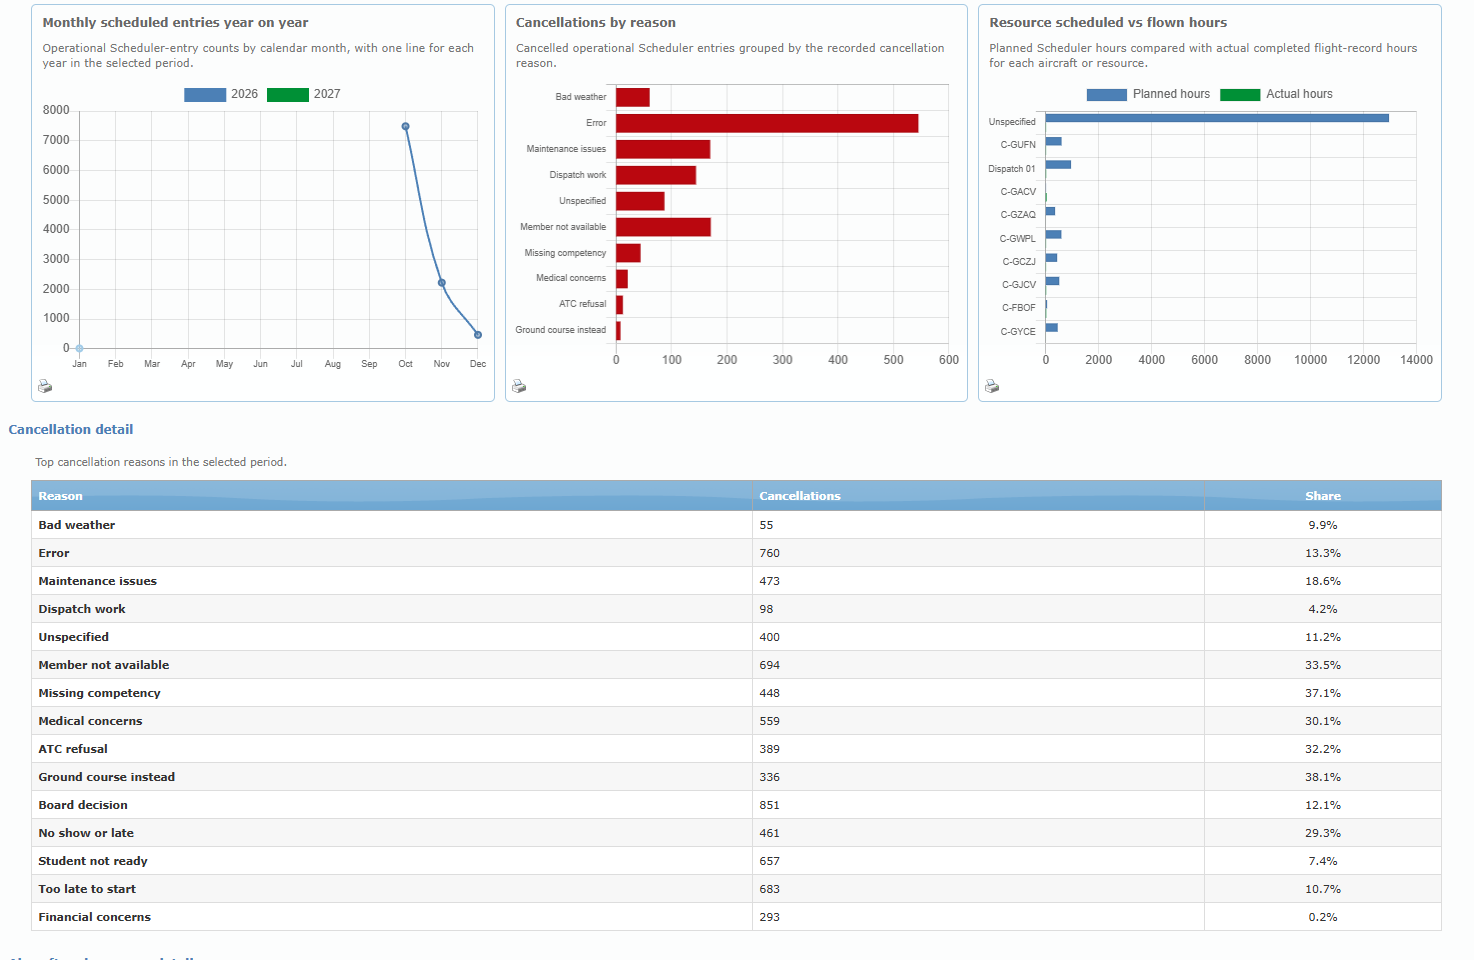Select the November data point on the 2026 line

tap(442, 283)
